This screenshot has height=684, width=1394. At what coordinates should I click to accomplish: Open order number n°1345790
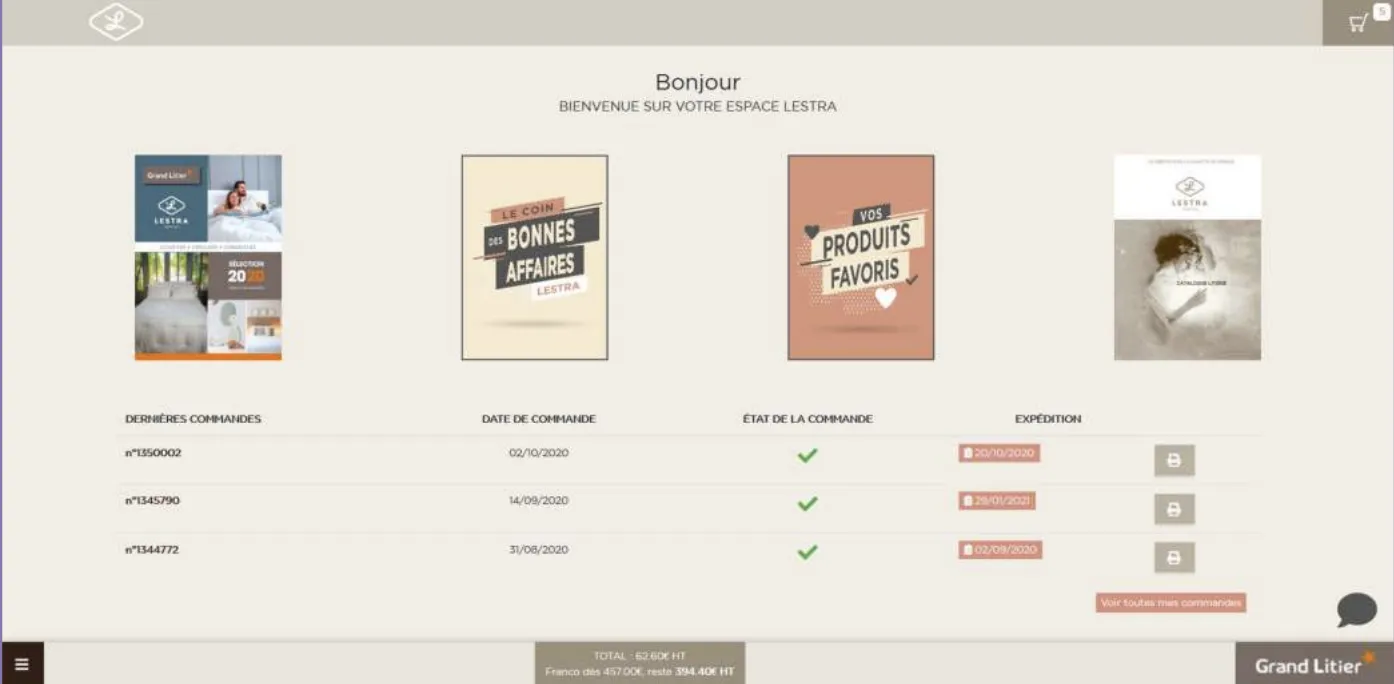point(152,500)
